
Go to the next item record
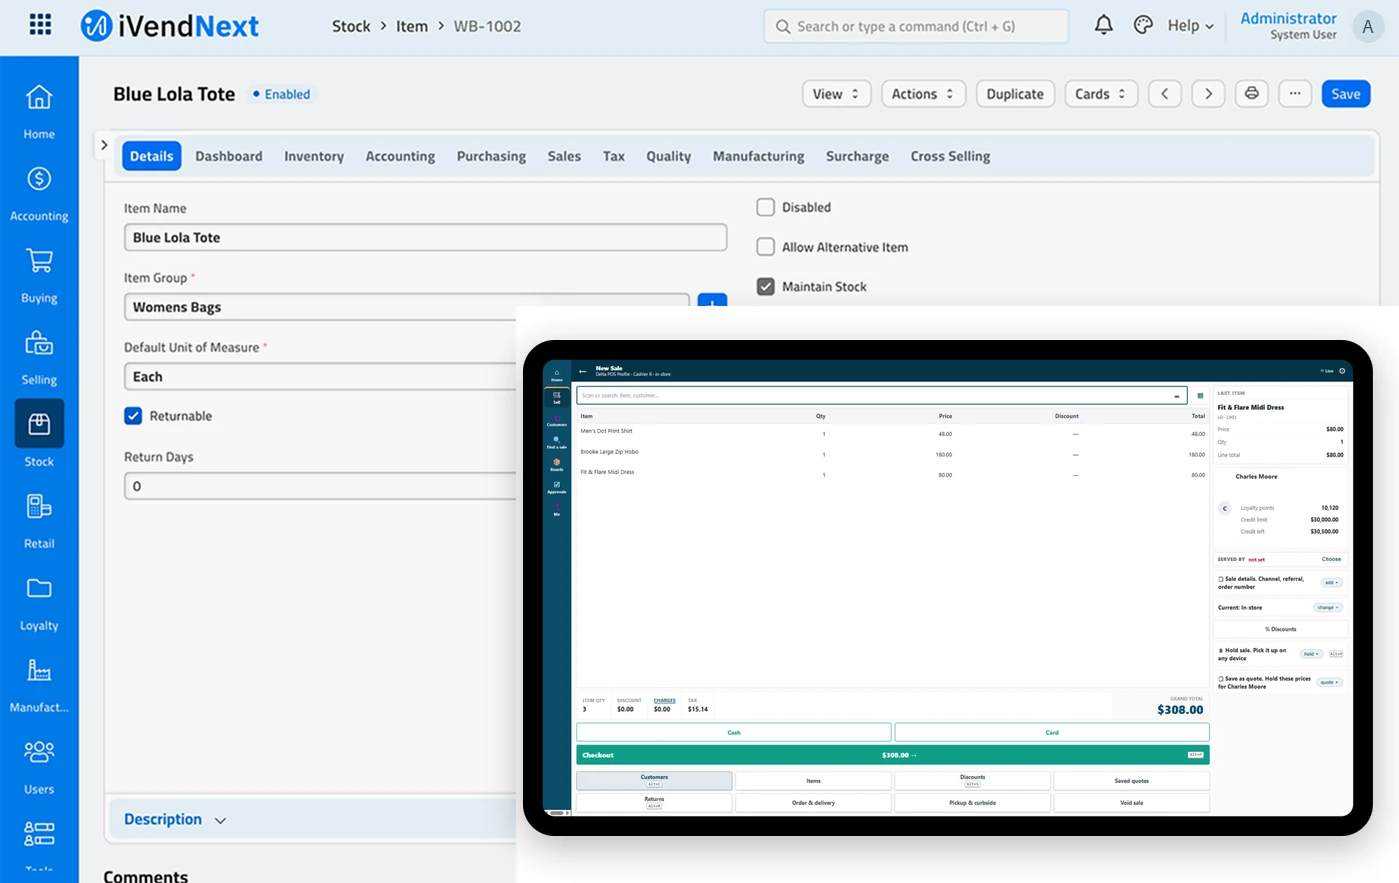pos(1208,94)
